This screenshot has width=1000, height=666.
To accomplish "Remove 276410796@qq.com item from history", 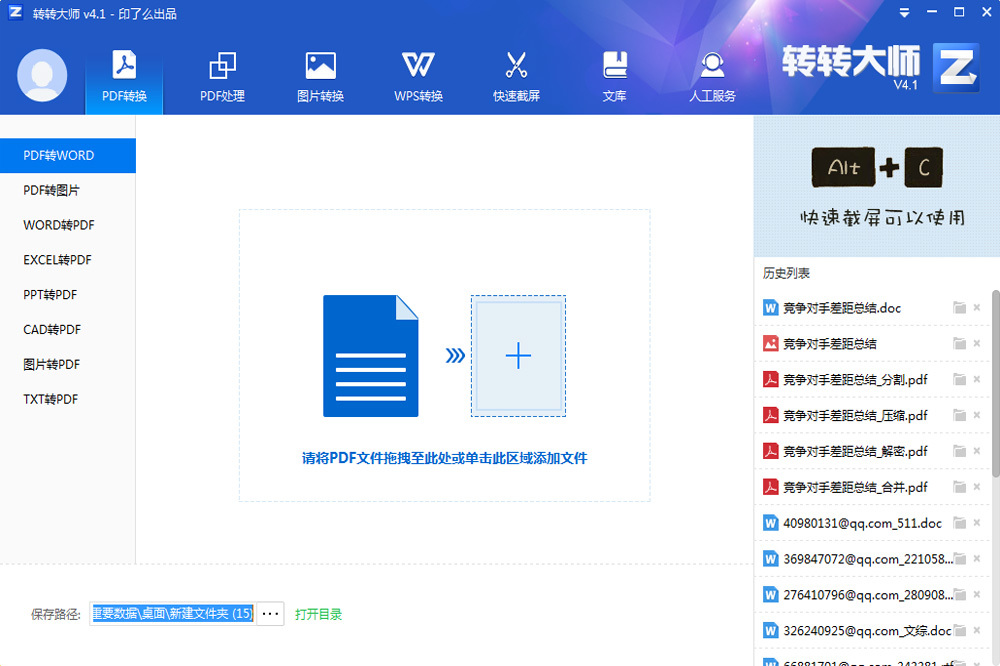I will coord(976,594).
